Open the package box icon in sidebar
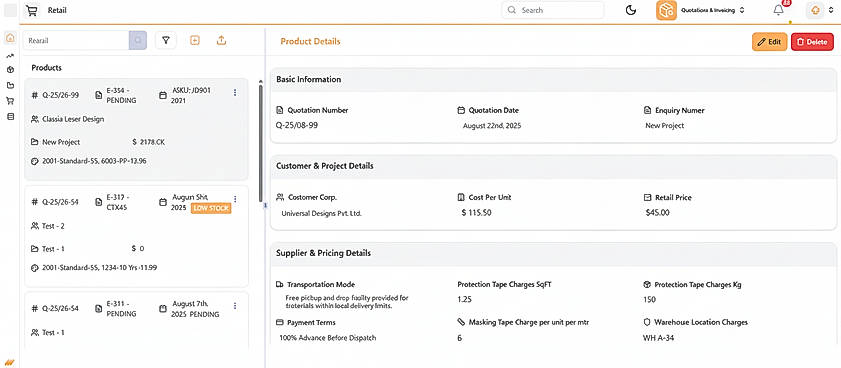The width and height of the screenshot is (841, 368). [10, 70]
